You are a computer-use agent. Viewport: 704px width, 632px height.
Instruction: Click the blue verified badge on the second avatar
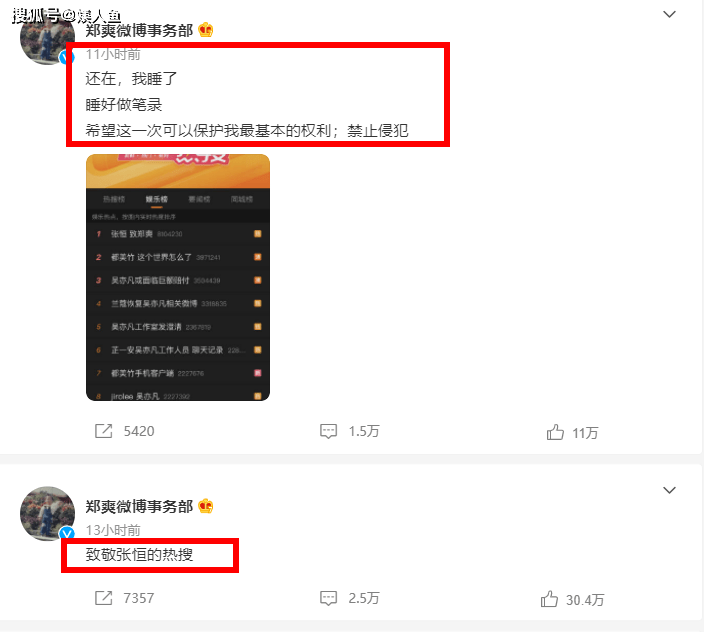coord(67,533)
